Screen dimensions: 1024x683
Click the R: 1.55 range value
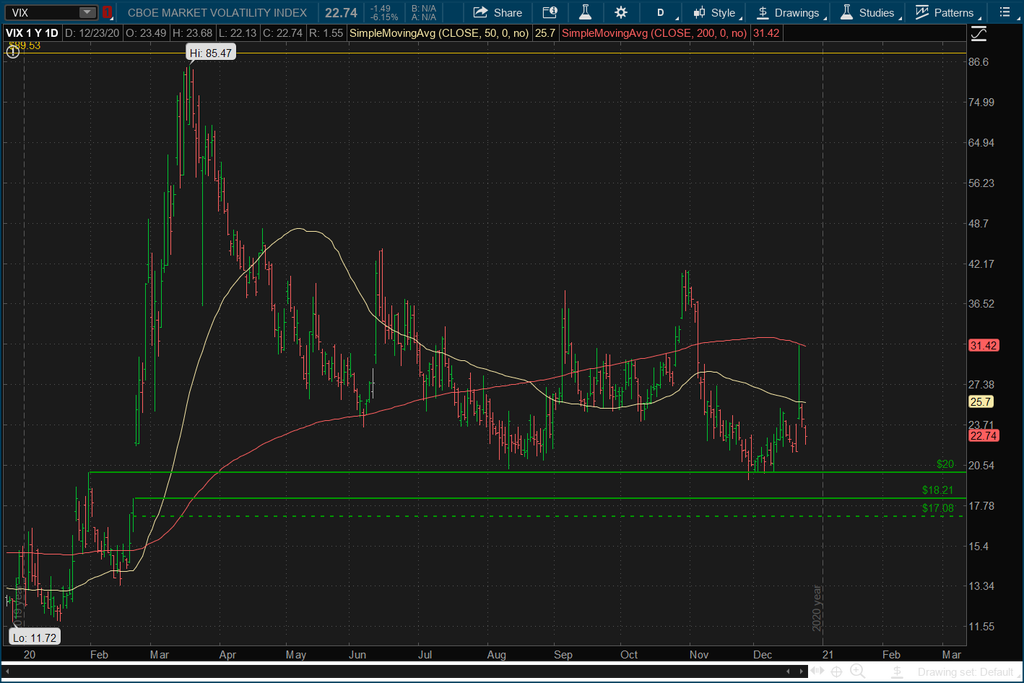pos(325,33)
